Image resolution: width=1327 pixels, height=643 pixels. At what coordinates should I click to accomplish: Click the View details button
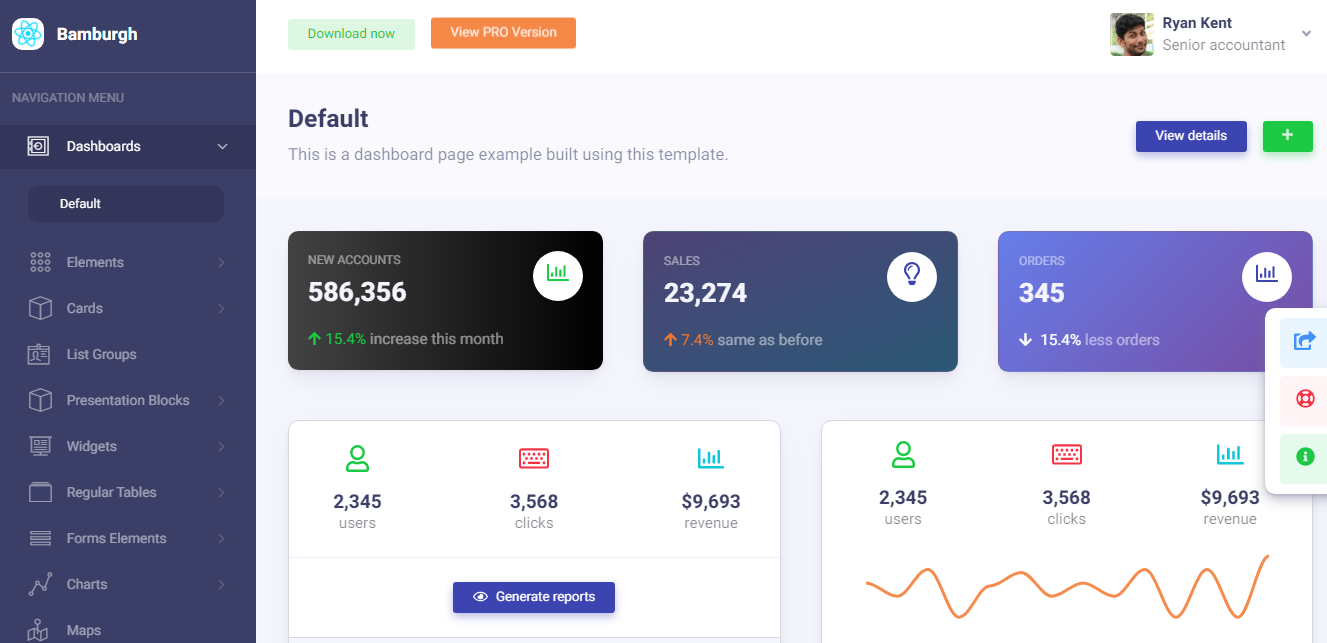1191,136
